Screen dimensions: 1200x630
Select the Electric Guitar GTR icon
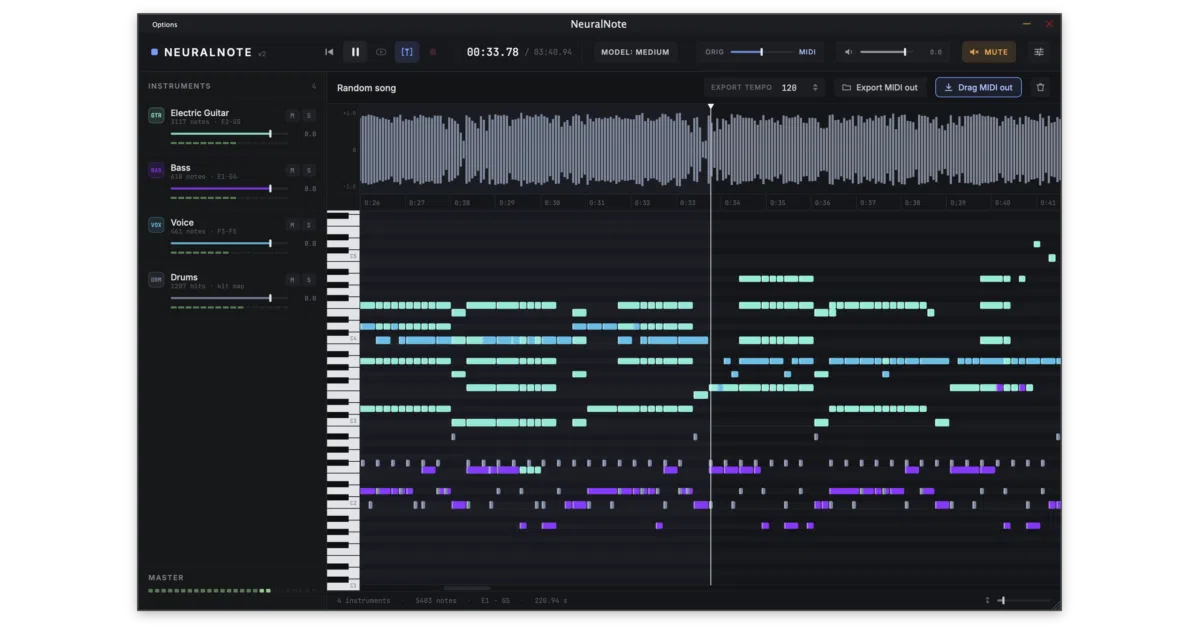point(156,116)
